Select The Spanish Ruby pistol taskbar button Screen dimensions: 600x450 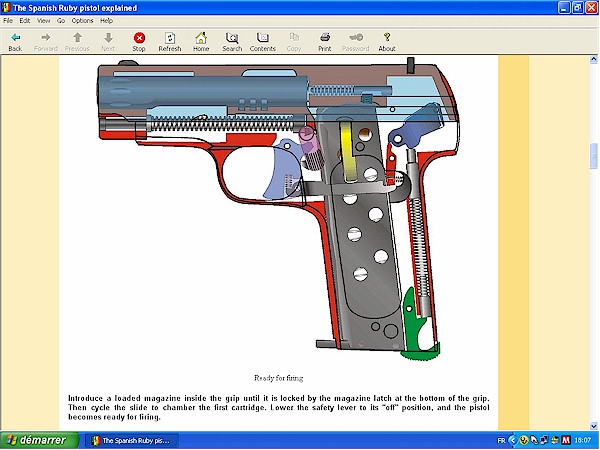click(132, 440)
